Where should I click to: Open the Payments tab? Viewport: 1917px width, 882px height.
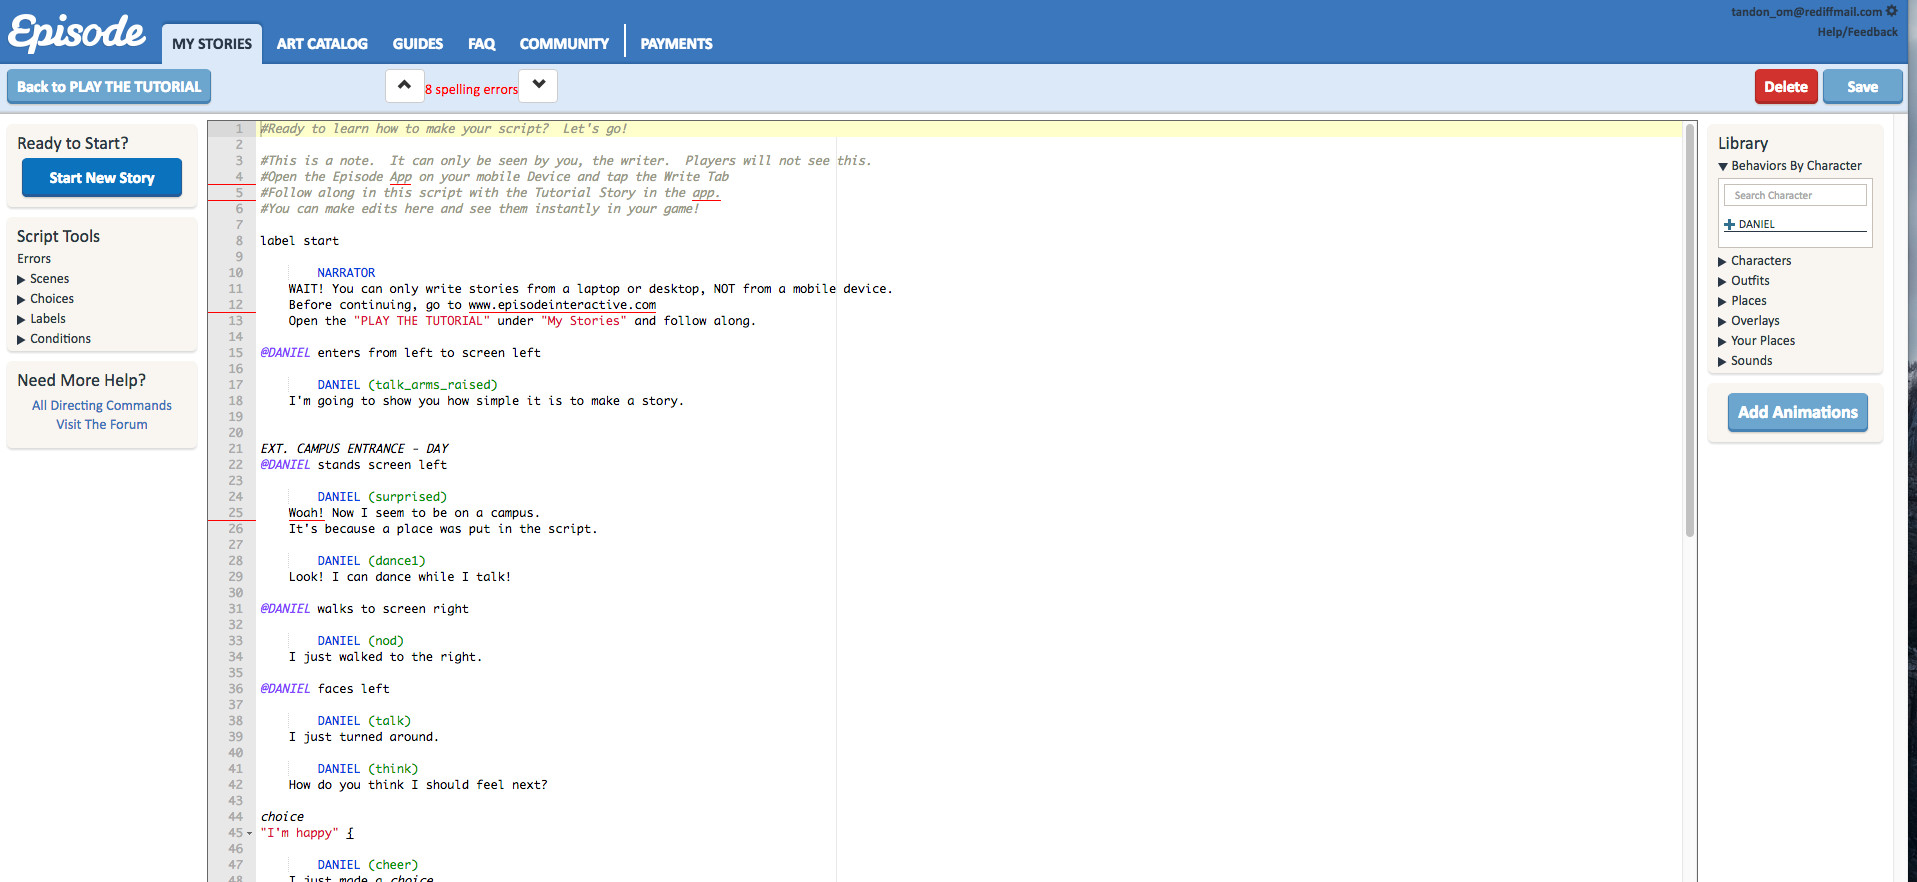pos(676,44)
